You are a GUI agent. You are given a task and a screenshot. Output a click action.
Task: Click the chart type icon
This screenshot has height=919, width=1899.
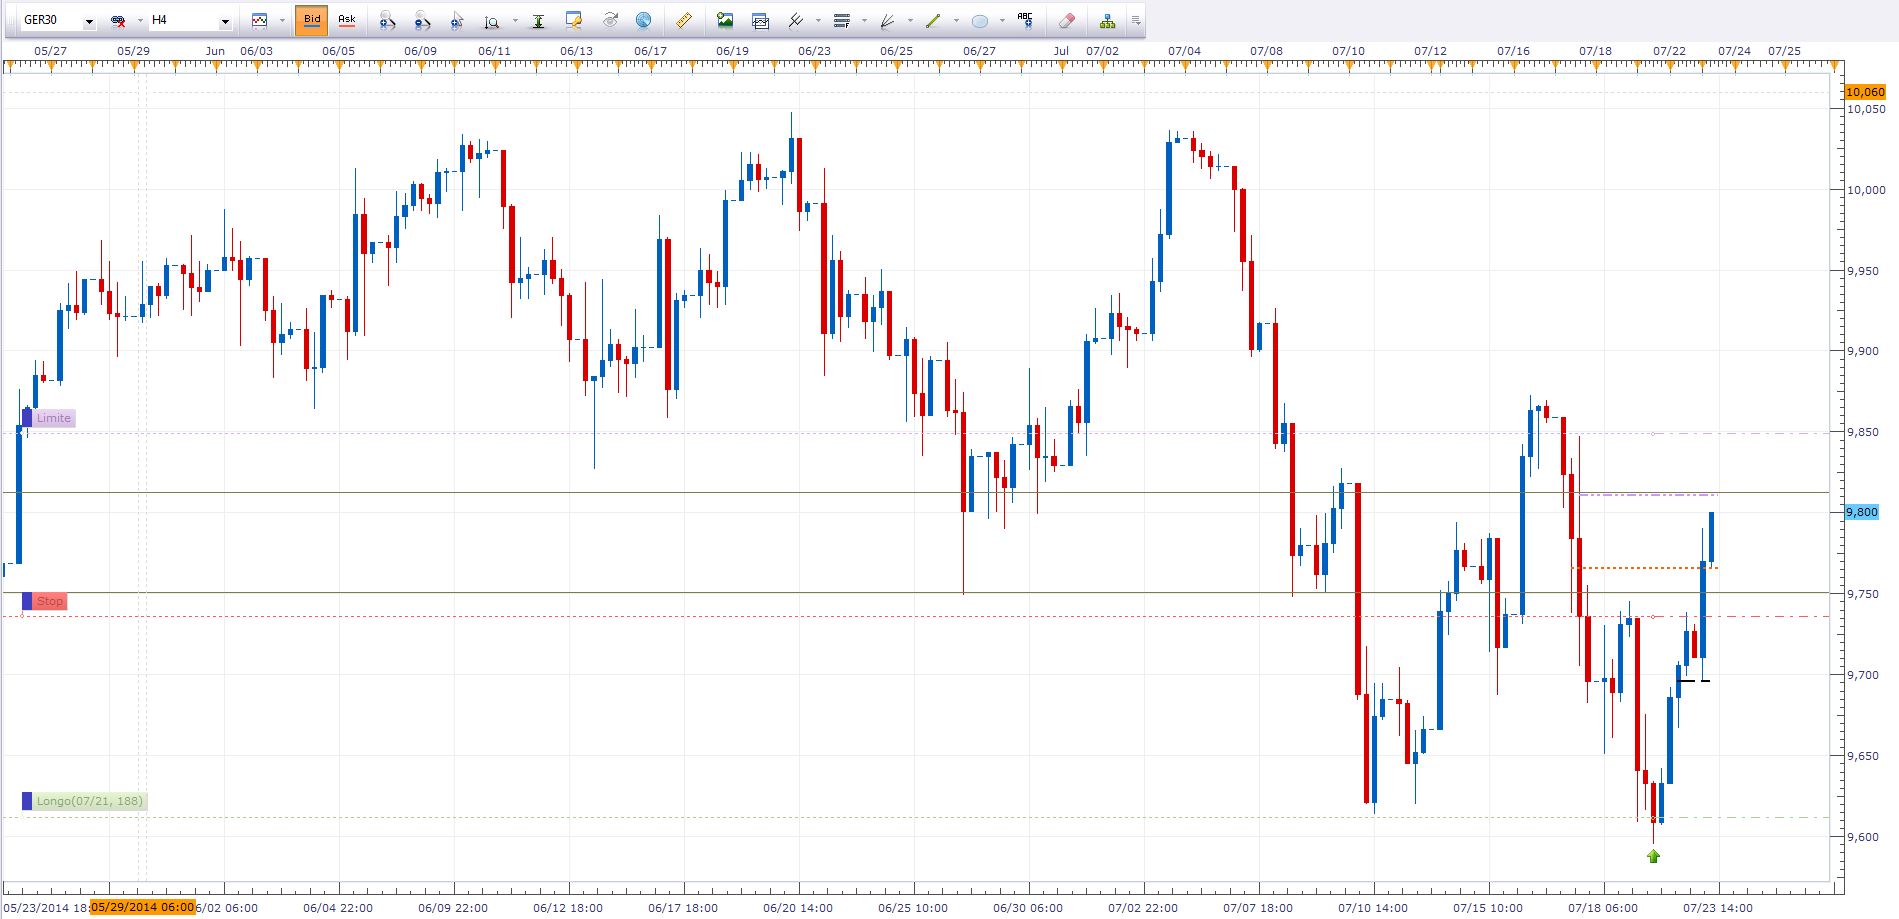point(260,20)
